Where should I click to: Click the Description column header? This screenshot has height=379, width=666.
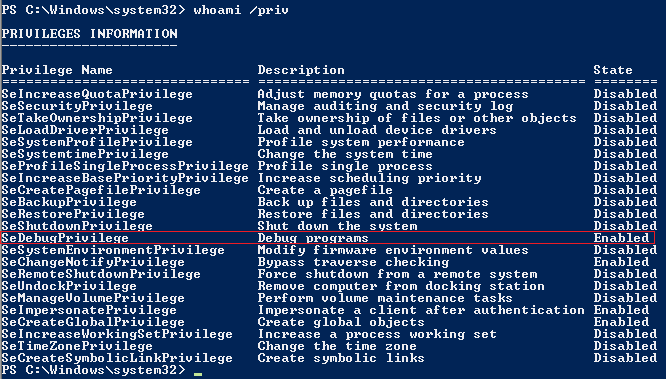[x=301, y=70]
